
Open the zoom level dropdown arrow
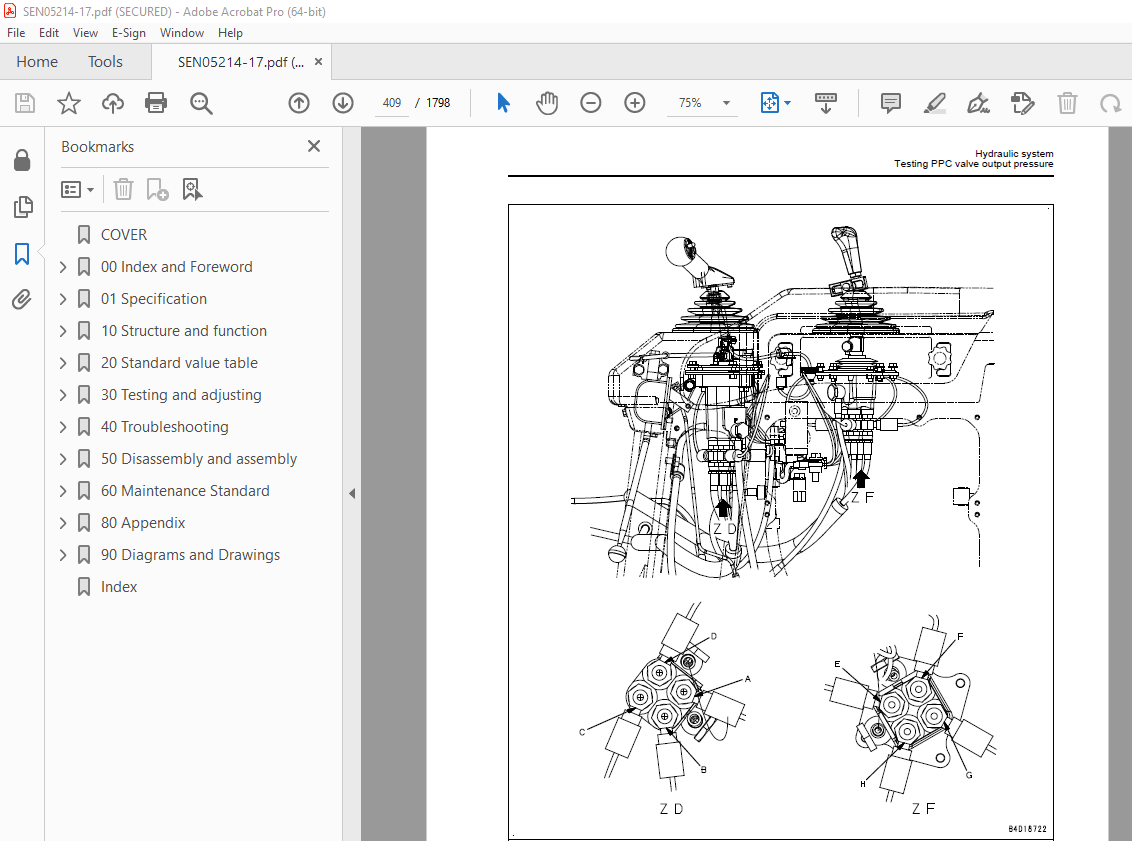click(x=726, y=103)
